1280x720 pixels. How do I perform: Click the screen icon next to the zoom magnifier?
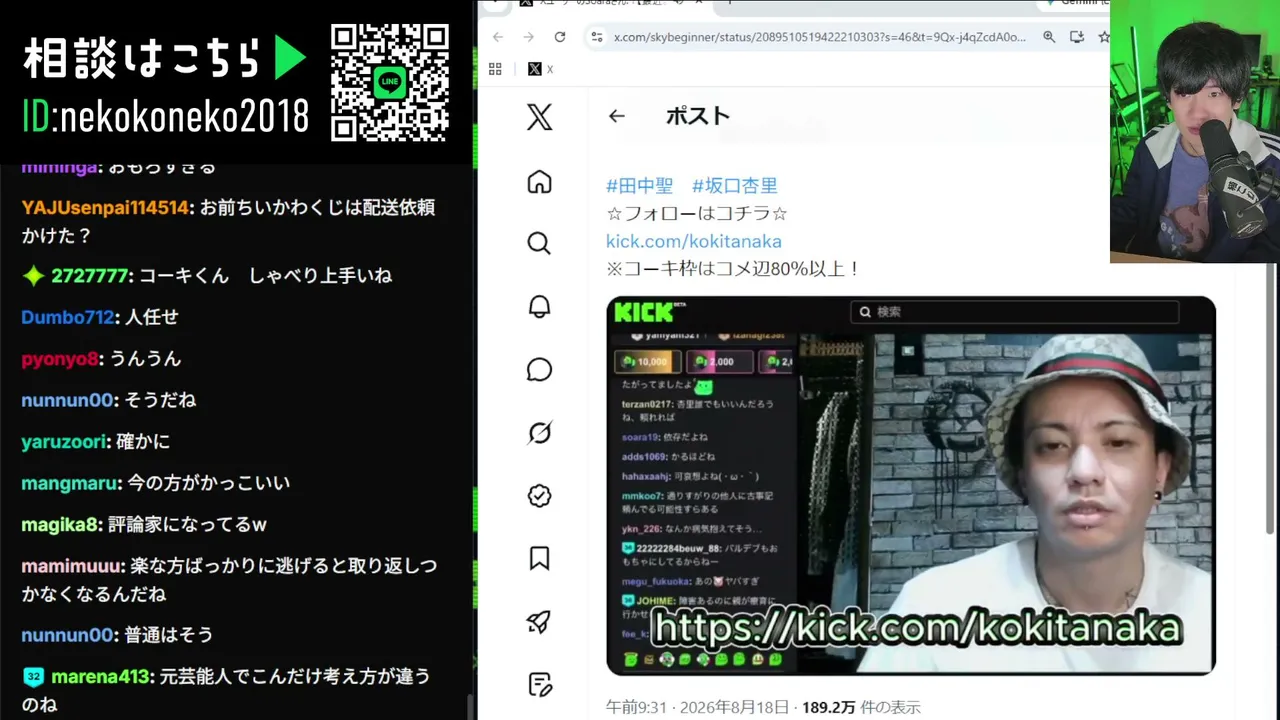tap(1077, 37)
